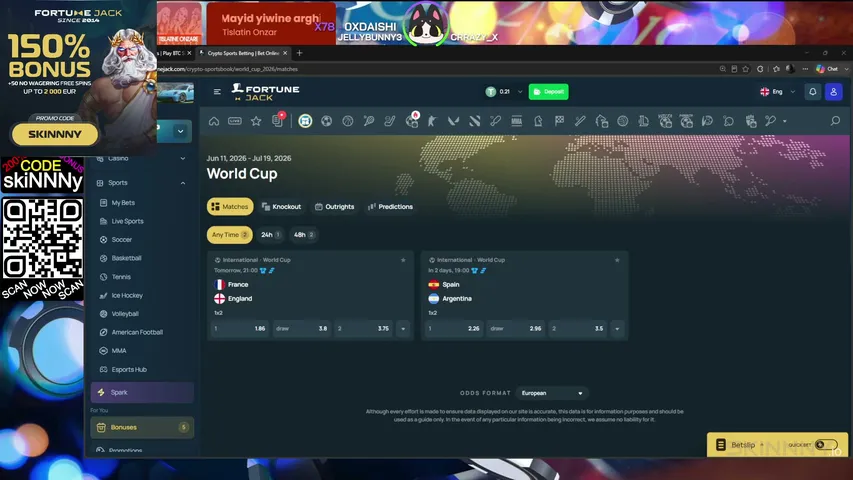Bet on Argentina at odds 3.5
This screenshot has width=853, height=480.
tap(578, 329)
